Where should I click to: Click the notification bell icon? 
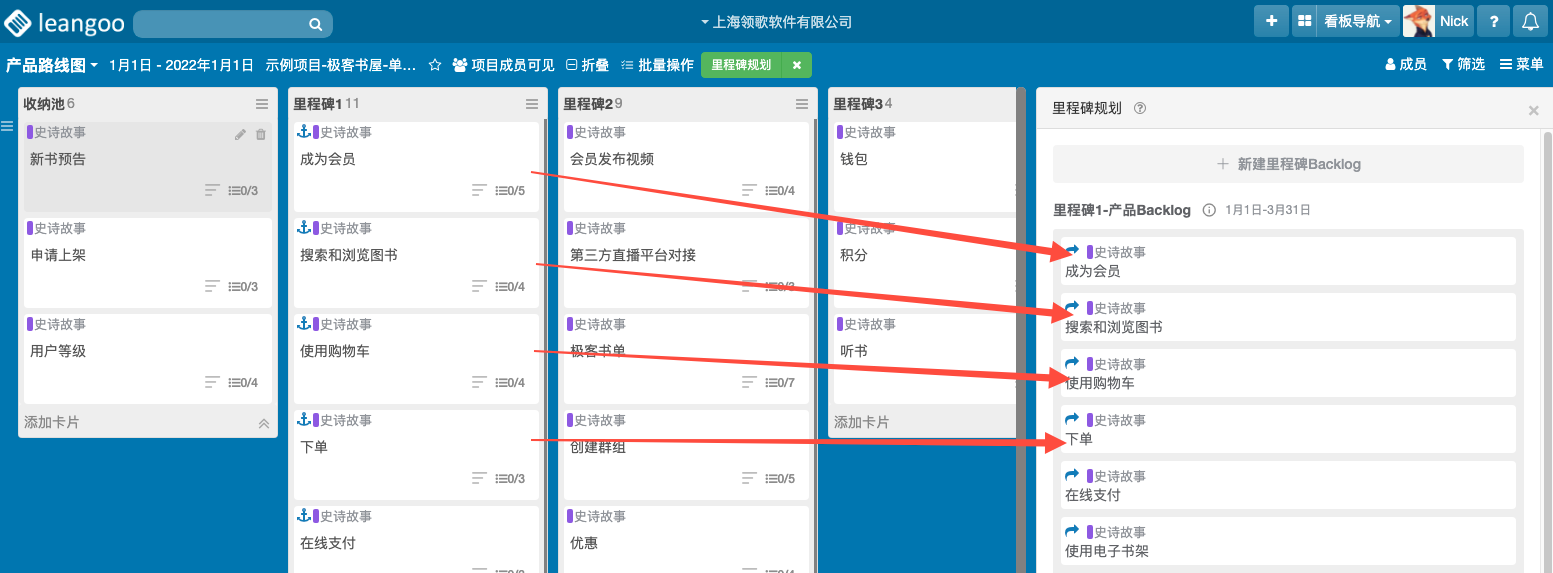pos(1529,21)
